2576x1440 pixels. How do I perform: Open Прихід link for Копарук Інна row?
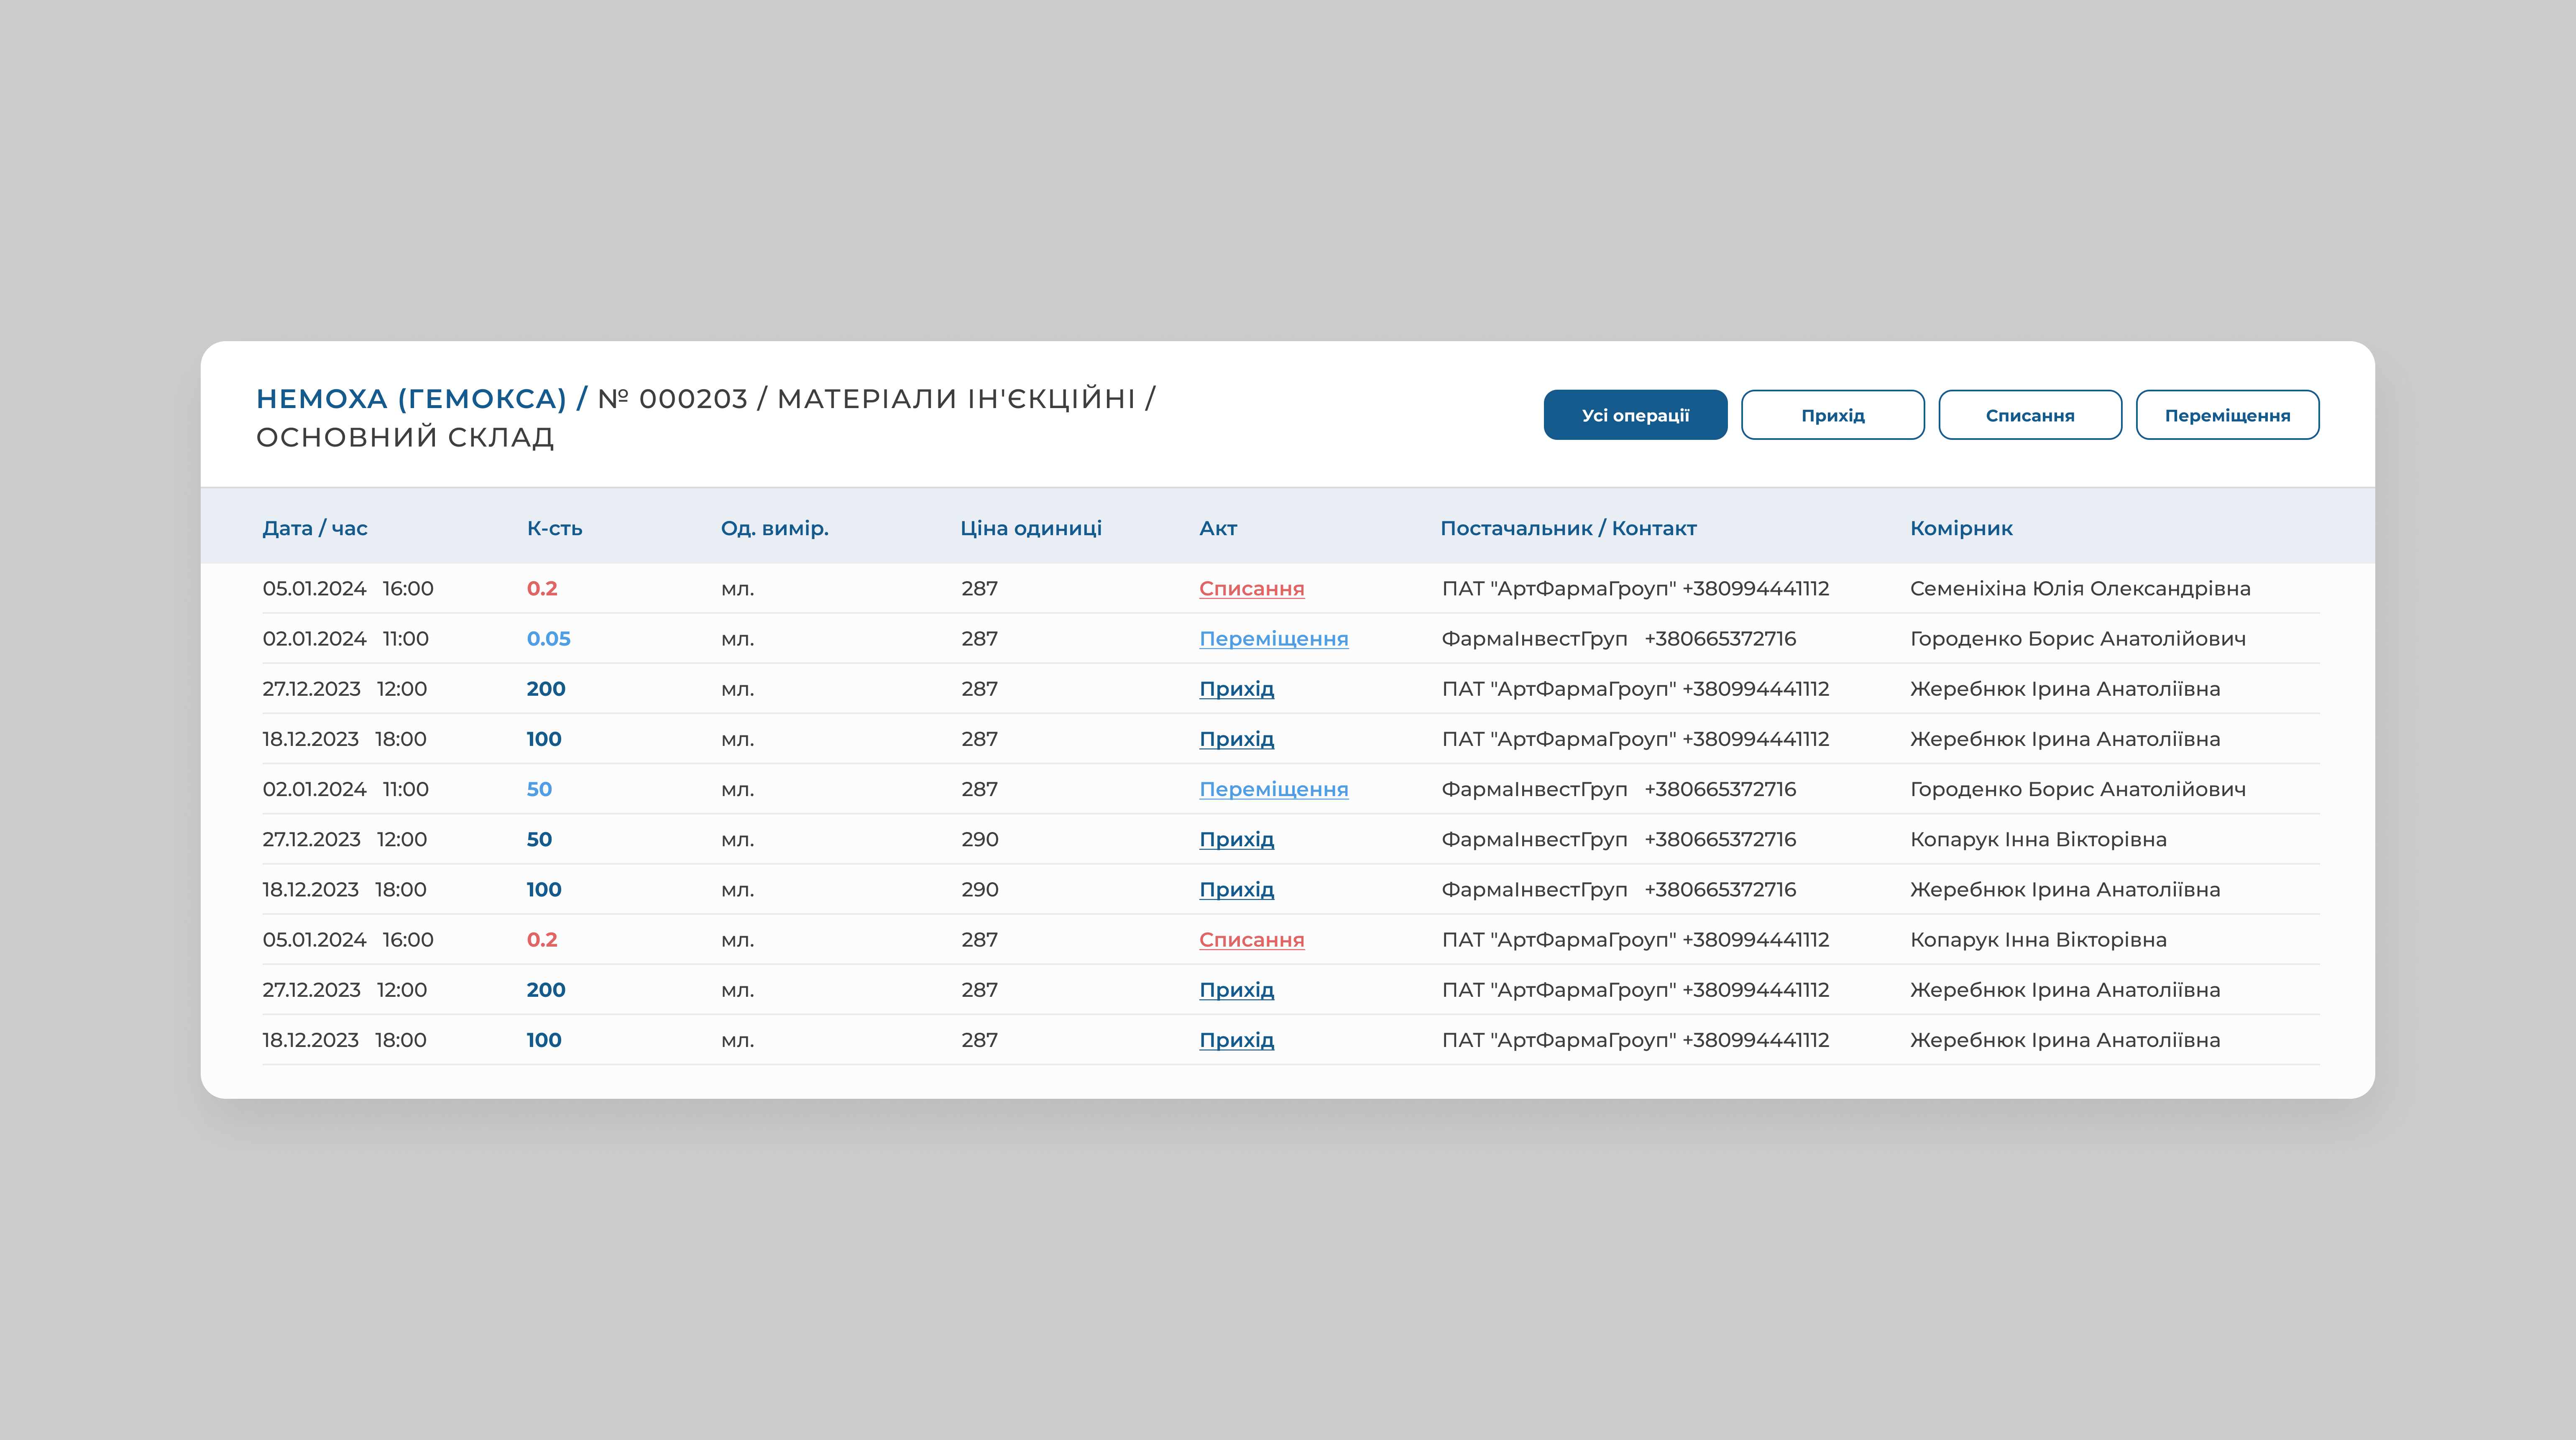coord(1236,840)
